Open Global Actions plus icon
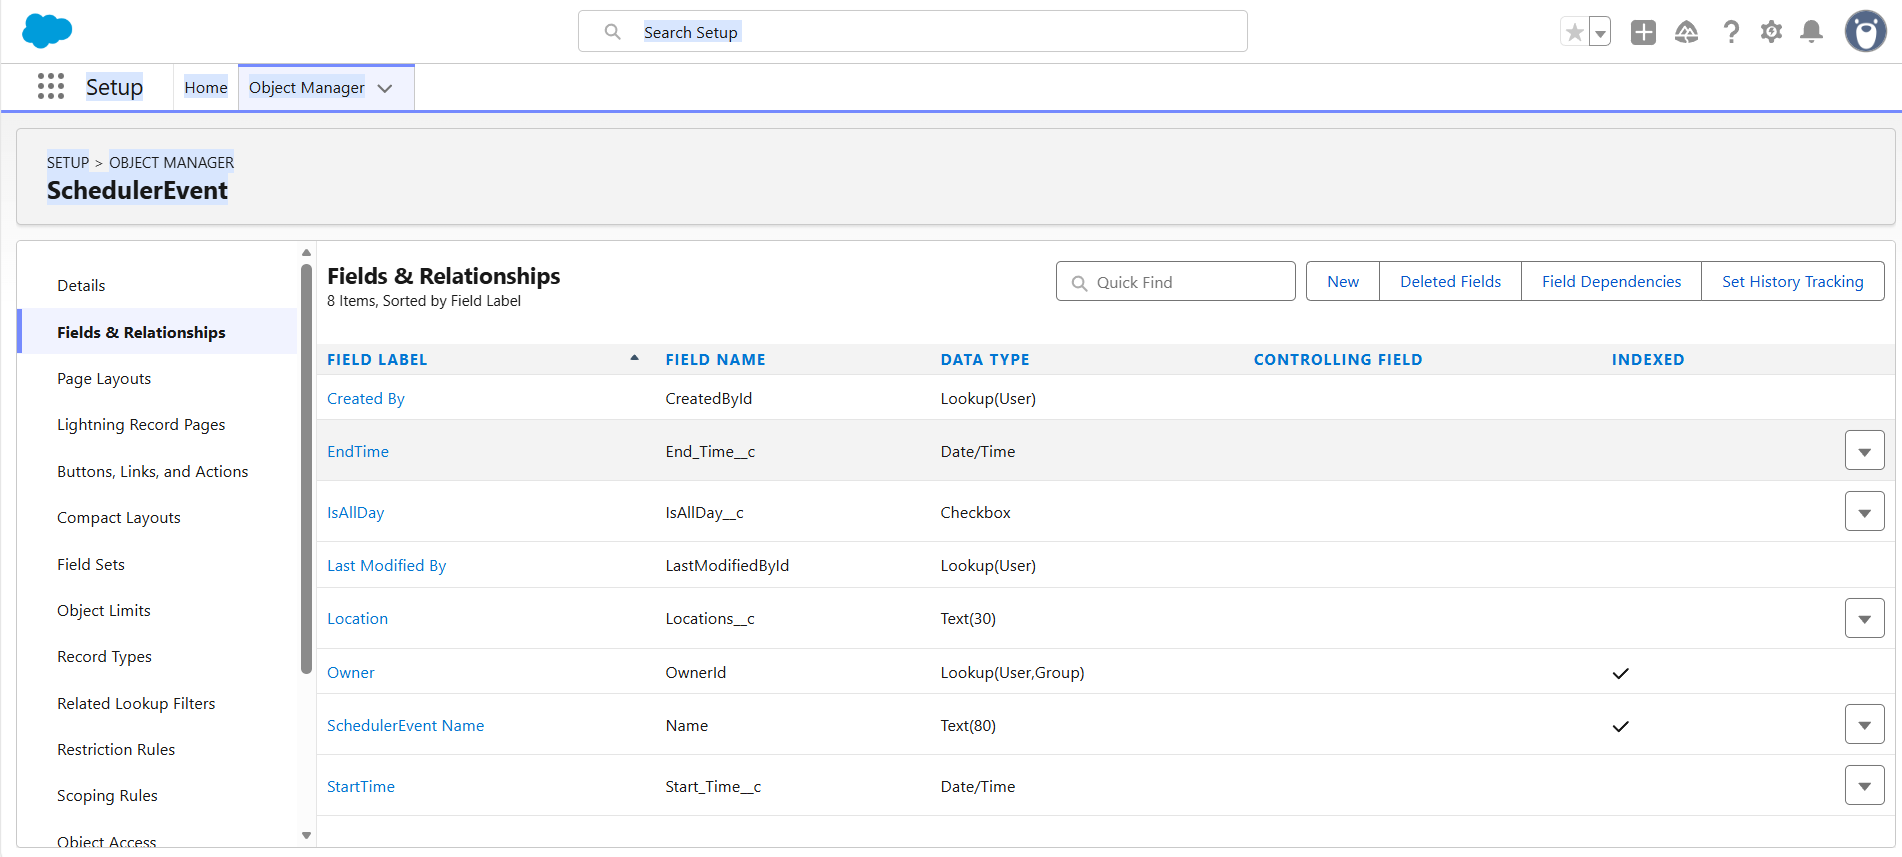Viewport: 1902px width, 857px height. (1643, 32)
